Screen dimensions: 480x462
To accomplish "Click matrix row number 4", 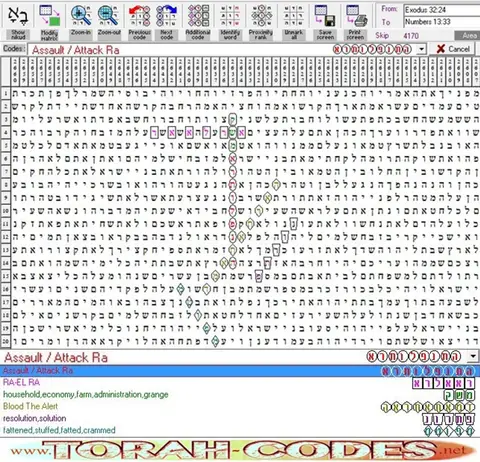I will point(6,133).
